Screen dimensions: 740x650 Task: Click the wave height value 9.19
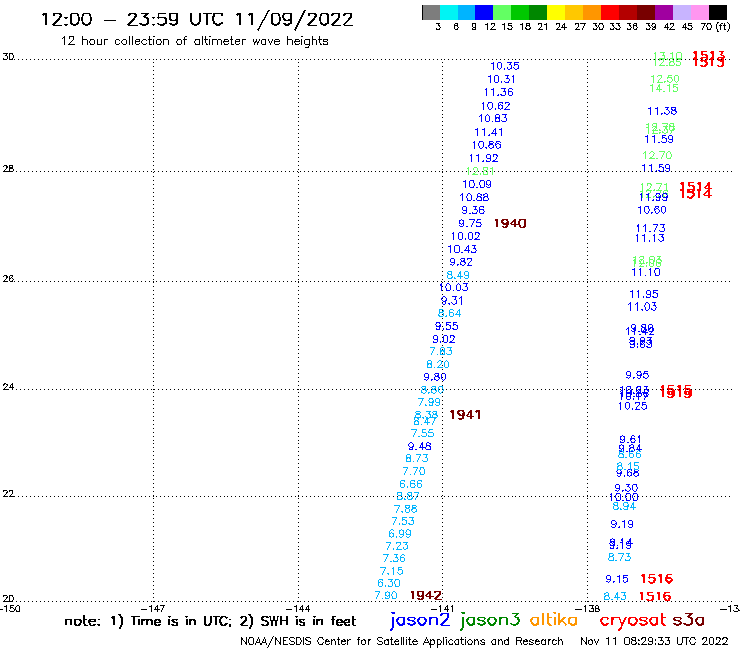click(x=622, y=524)
